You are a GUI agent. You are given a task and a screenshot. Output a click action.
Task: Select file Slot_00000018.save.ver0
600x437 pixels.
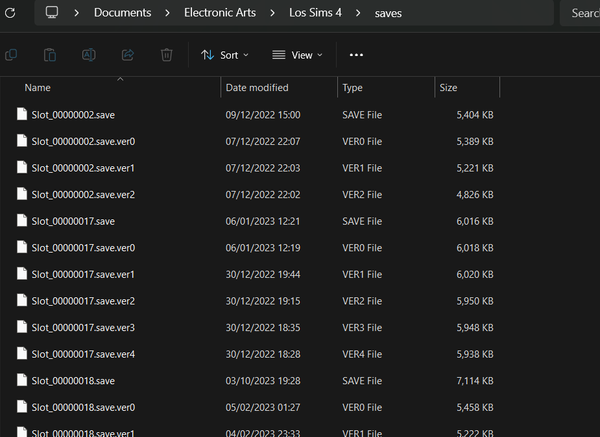[83, 407]
